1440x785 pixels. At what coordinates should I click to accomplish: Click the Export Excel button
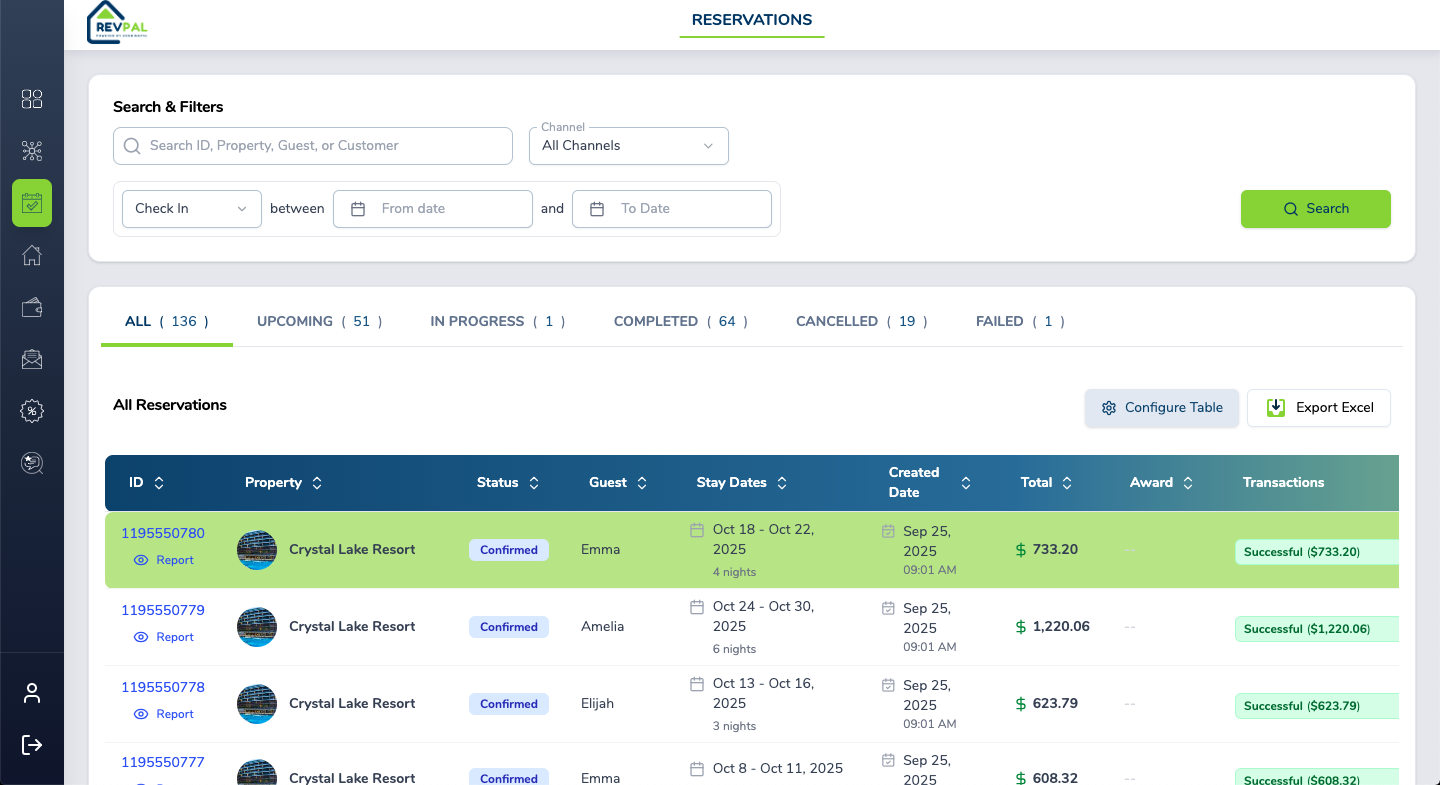click(1318, 408)
